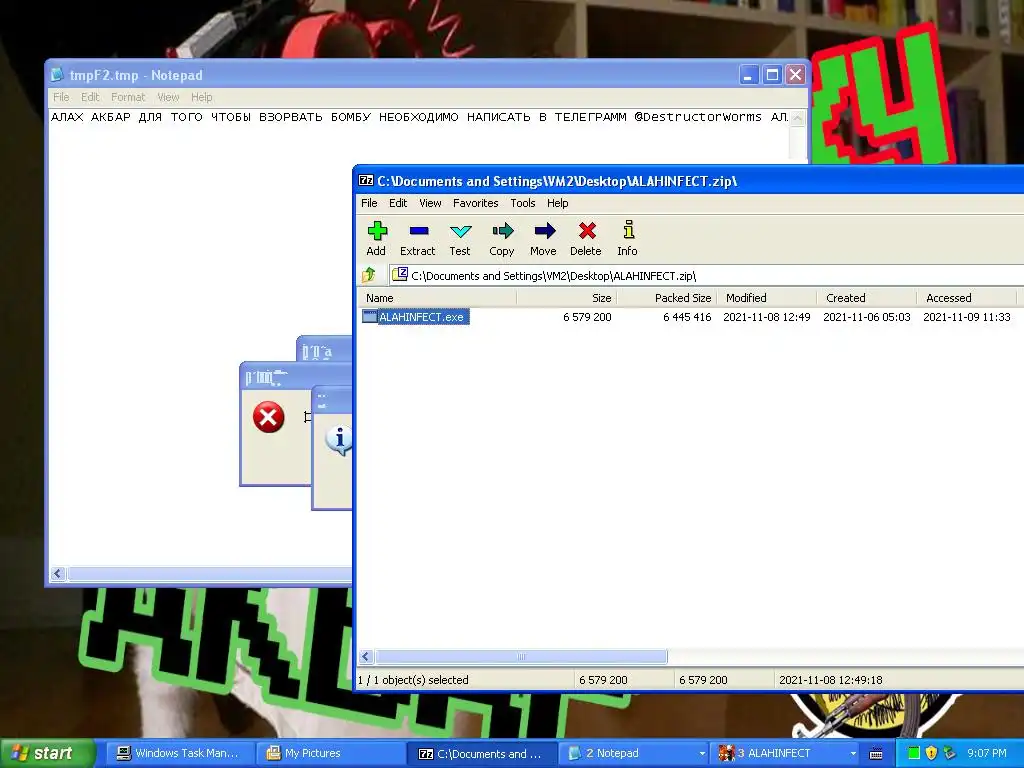Close the tmpF2.tmp Notepad window
1024x768 pixels.
pos(795,75)
